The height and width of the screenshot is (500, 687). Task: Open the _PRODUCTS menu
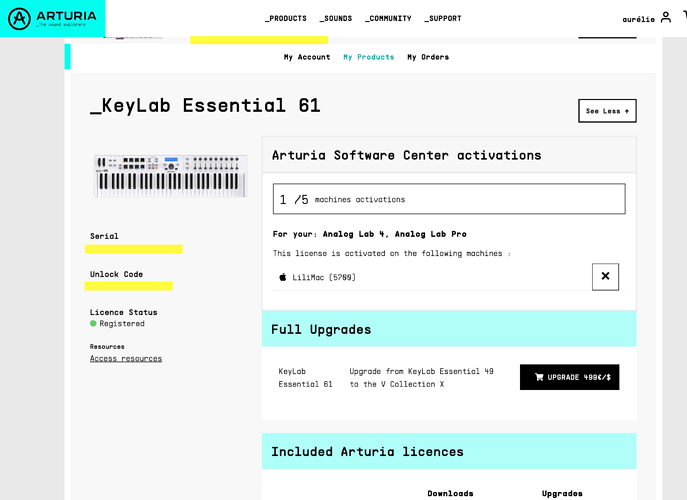(x=286, y=18)
